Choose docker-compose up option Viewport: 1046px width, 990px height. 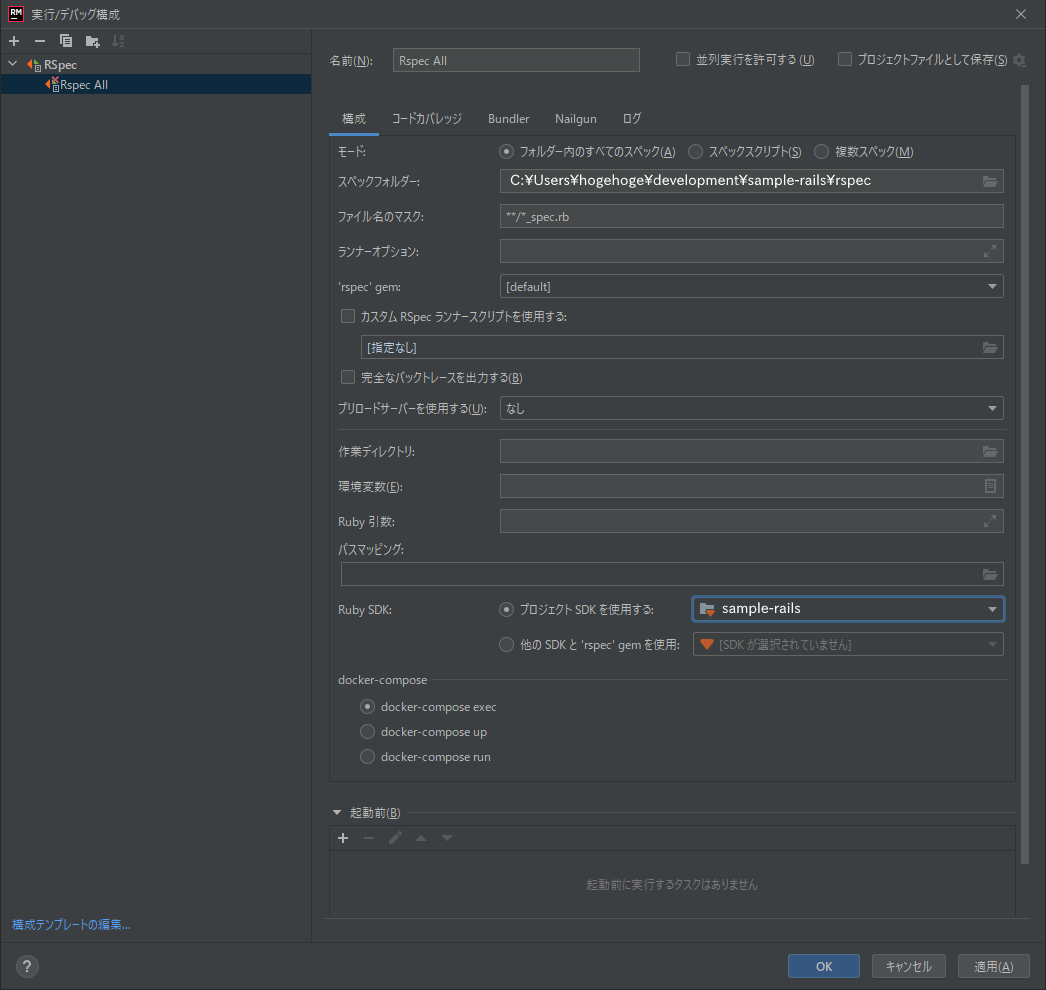click(367, 732)
